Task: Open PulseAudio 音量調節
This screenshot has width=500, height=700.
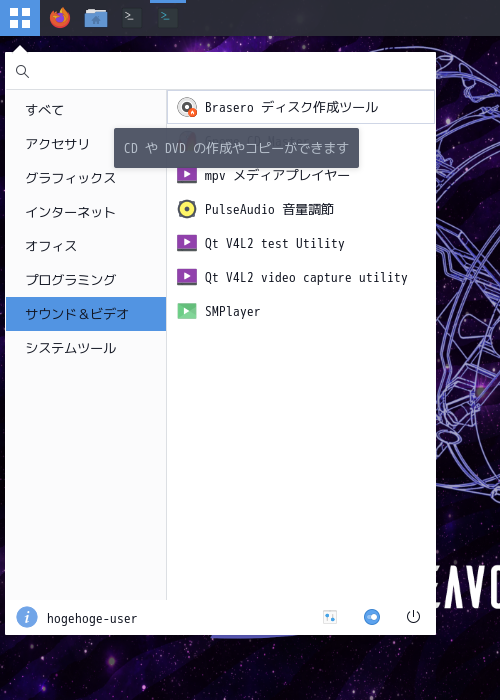Action: (301, 209)
